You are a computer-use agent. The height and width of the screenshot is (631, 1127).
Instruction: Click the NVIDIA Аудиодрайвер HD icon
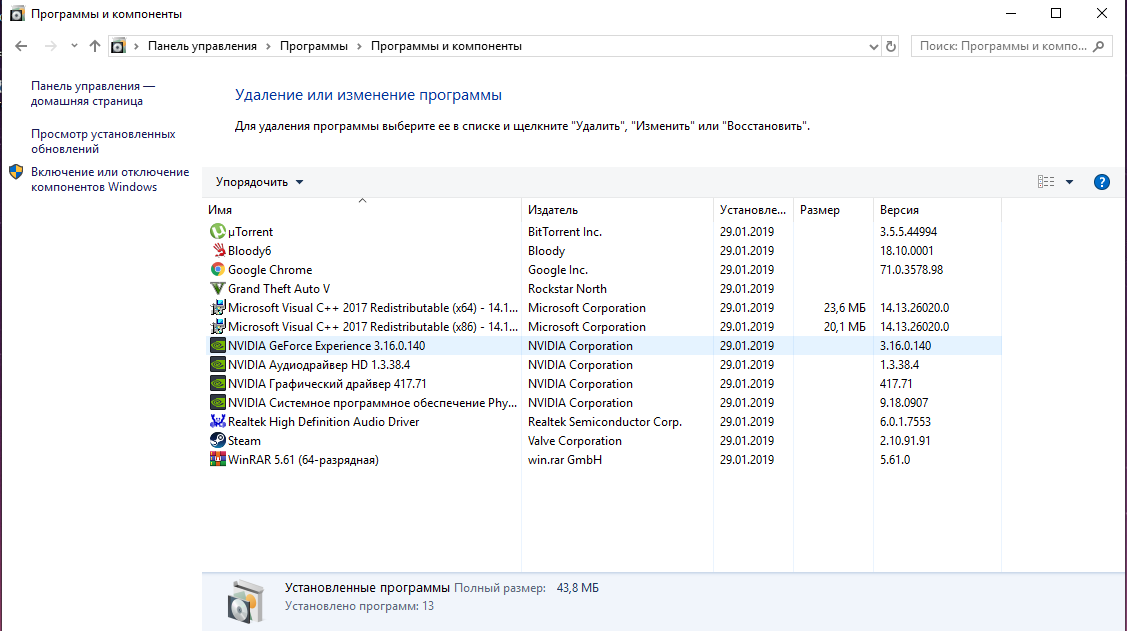217,364
